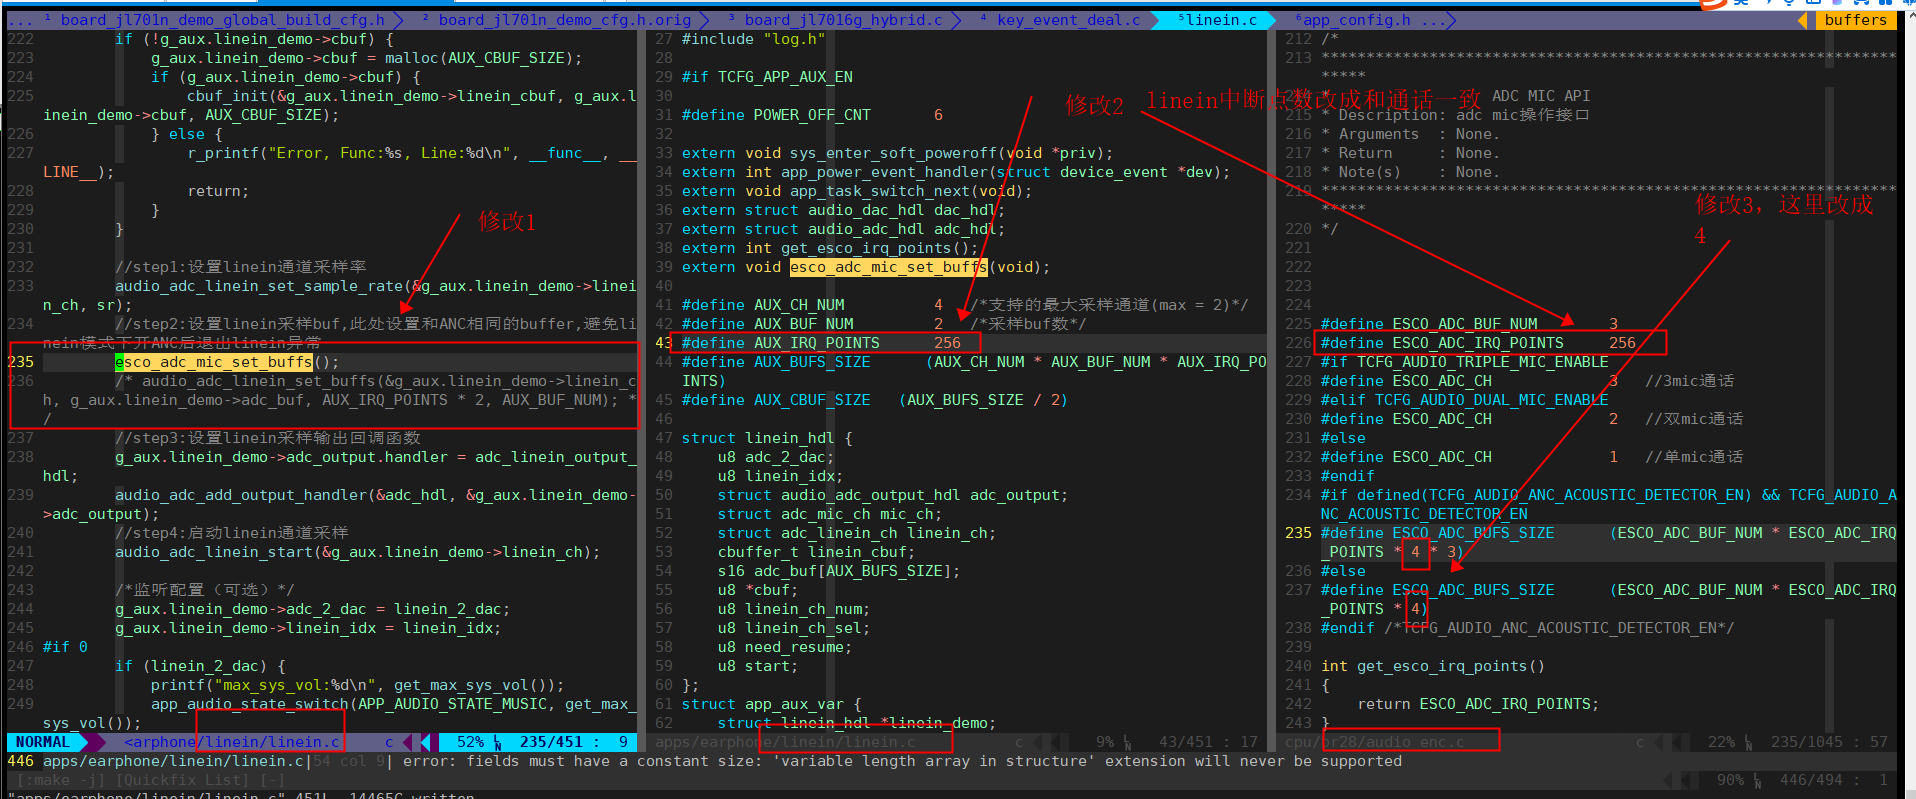Click the "struct linein_hdl {" declaration
Viewport: 1916px width, 799px height.
click(x=767, y=438)
